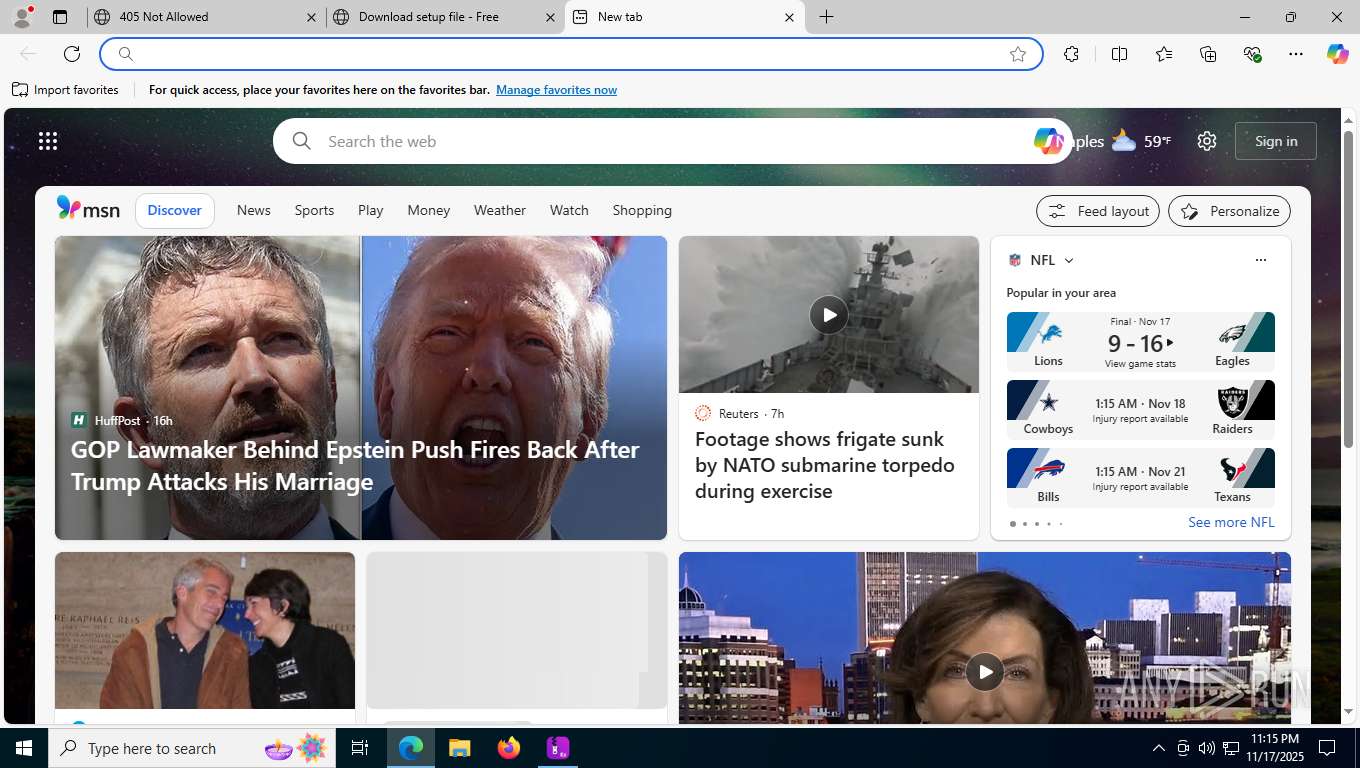Open the Sports tab

(x=314, y=210)
